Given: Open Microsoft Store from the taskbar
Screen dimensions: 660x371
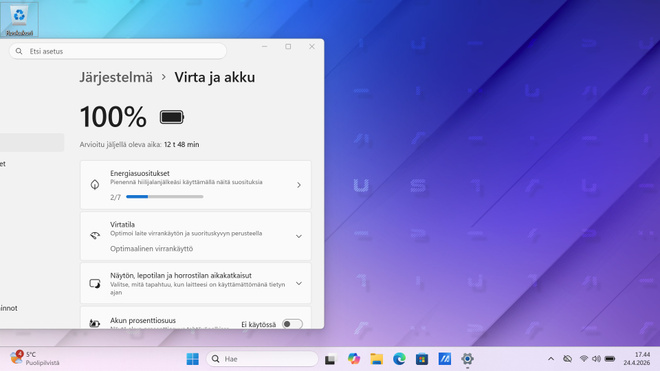Looking at the screenshot, I should 422,359.
